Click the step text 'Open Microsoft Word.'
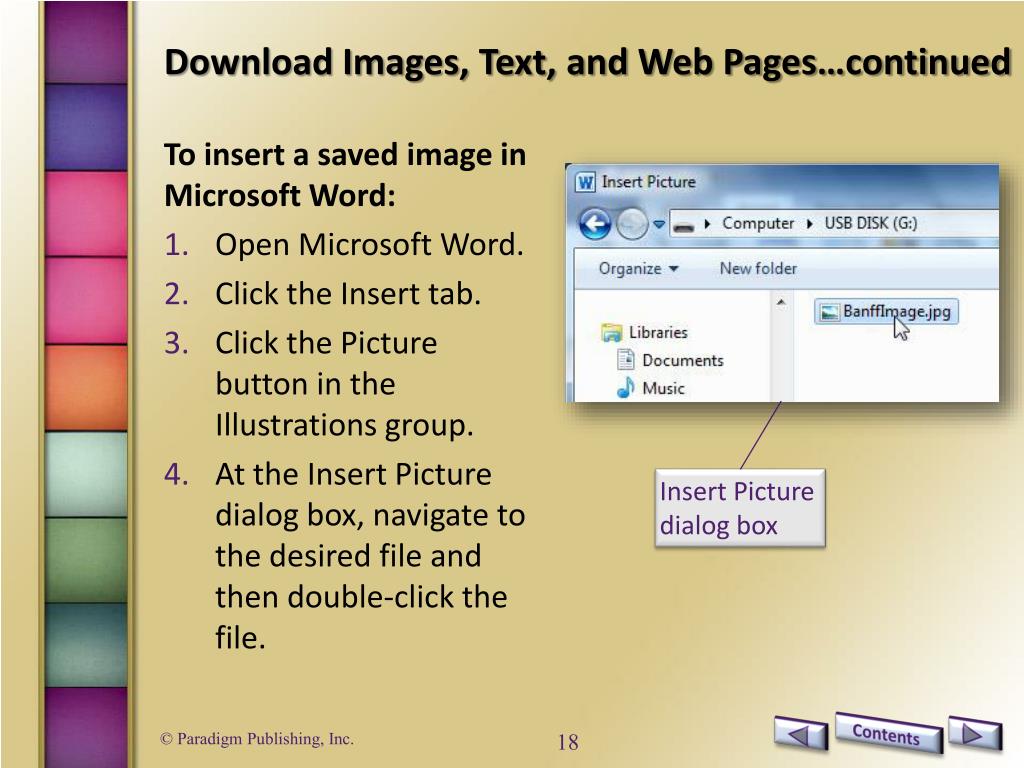The width and height of the screenshot is (1024, 768). coord(370,245)
